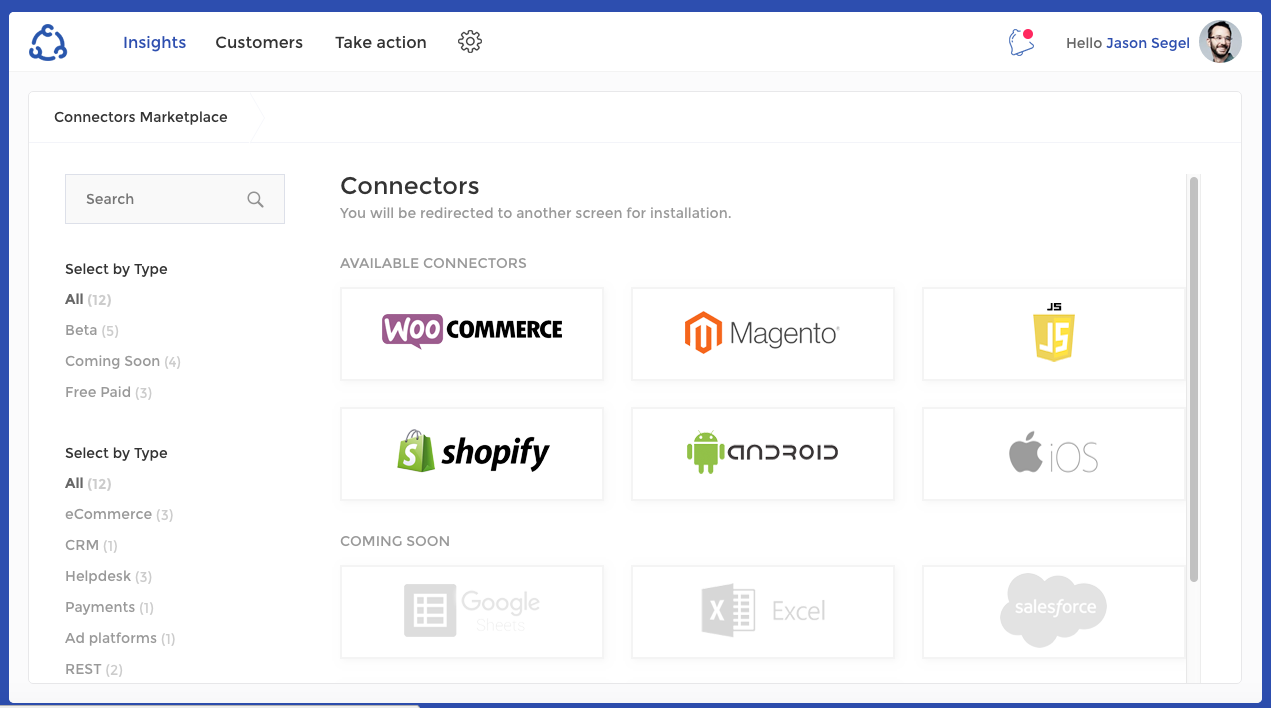Viewport: 1271px width, 708px height.
Task: Click the app logo in the header
Action: [x=48, y=42]
